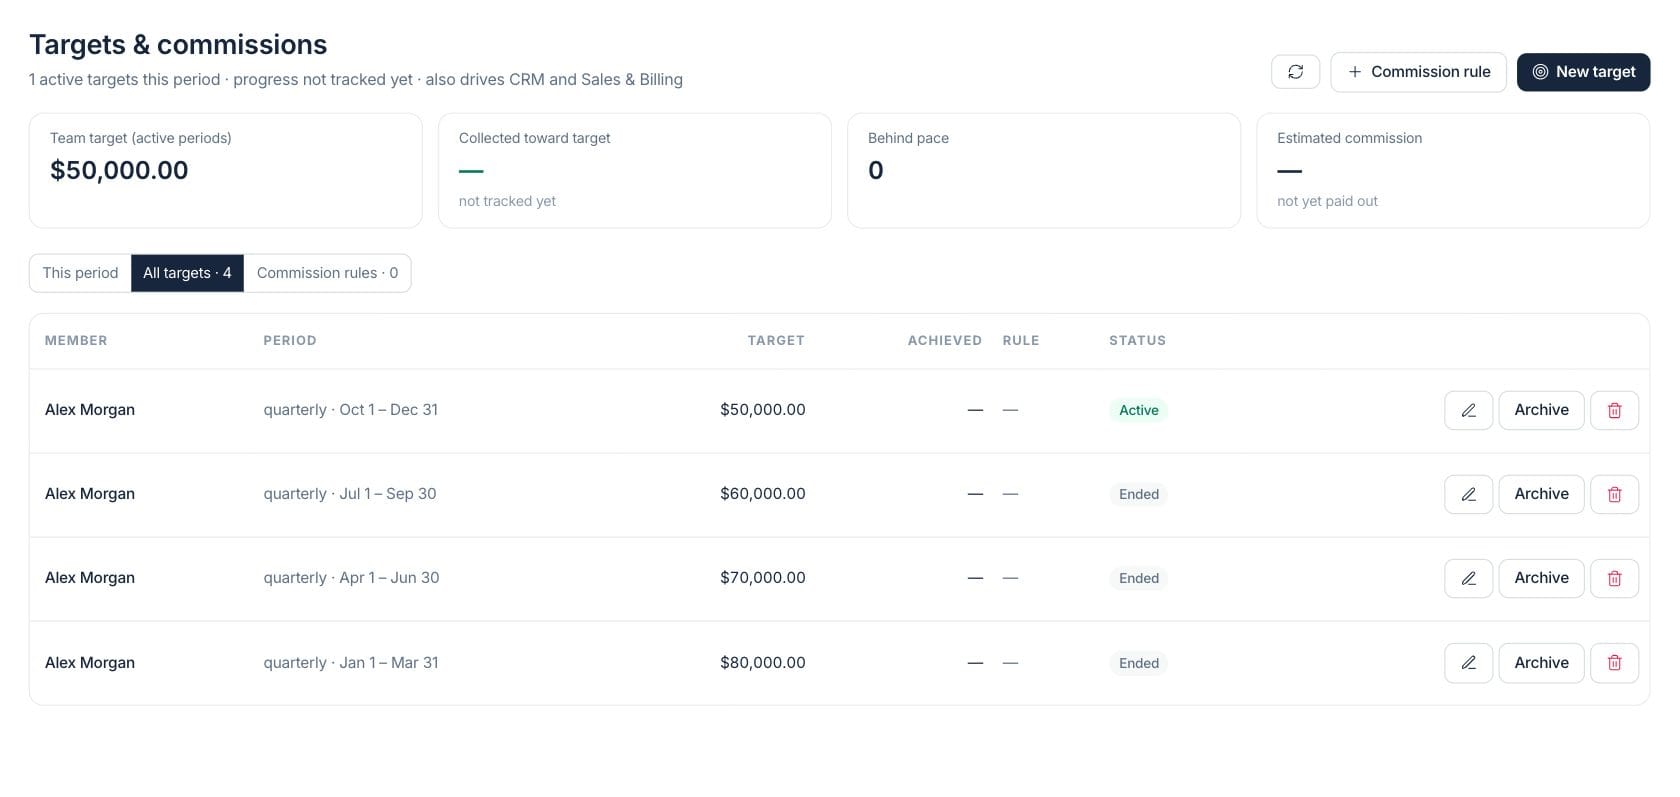Switch to the This period tab
The height and width of the screenshot is (797, 1680).
click(x=80, y=273)
